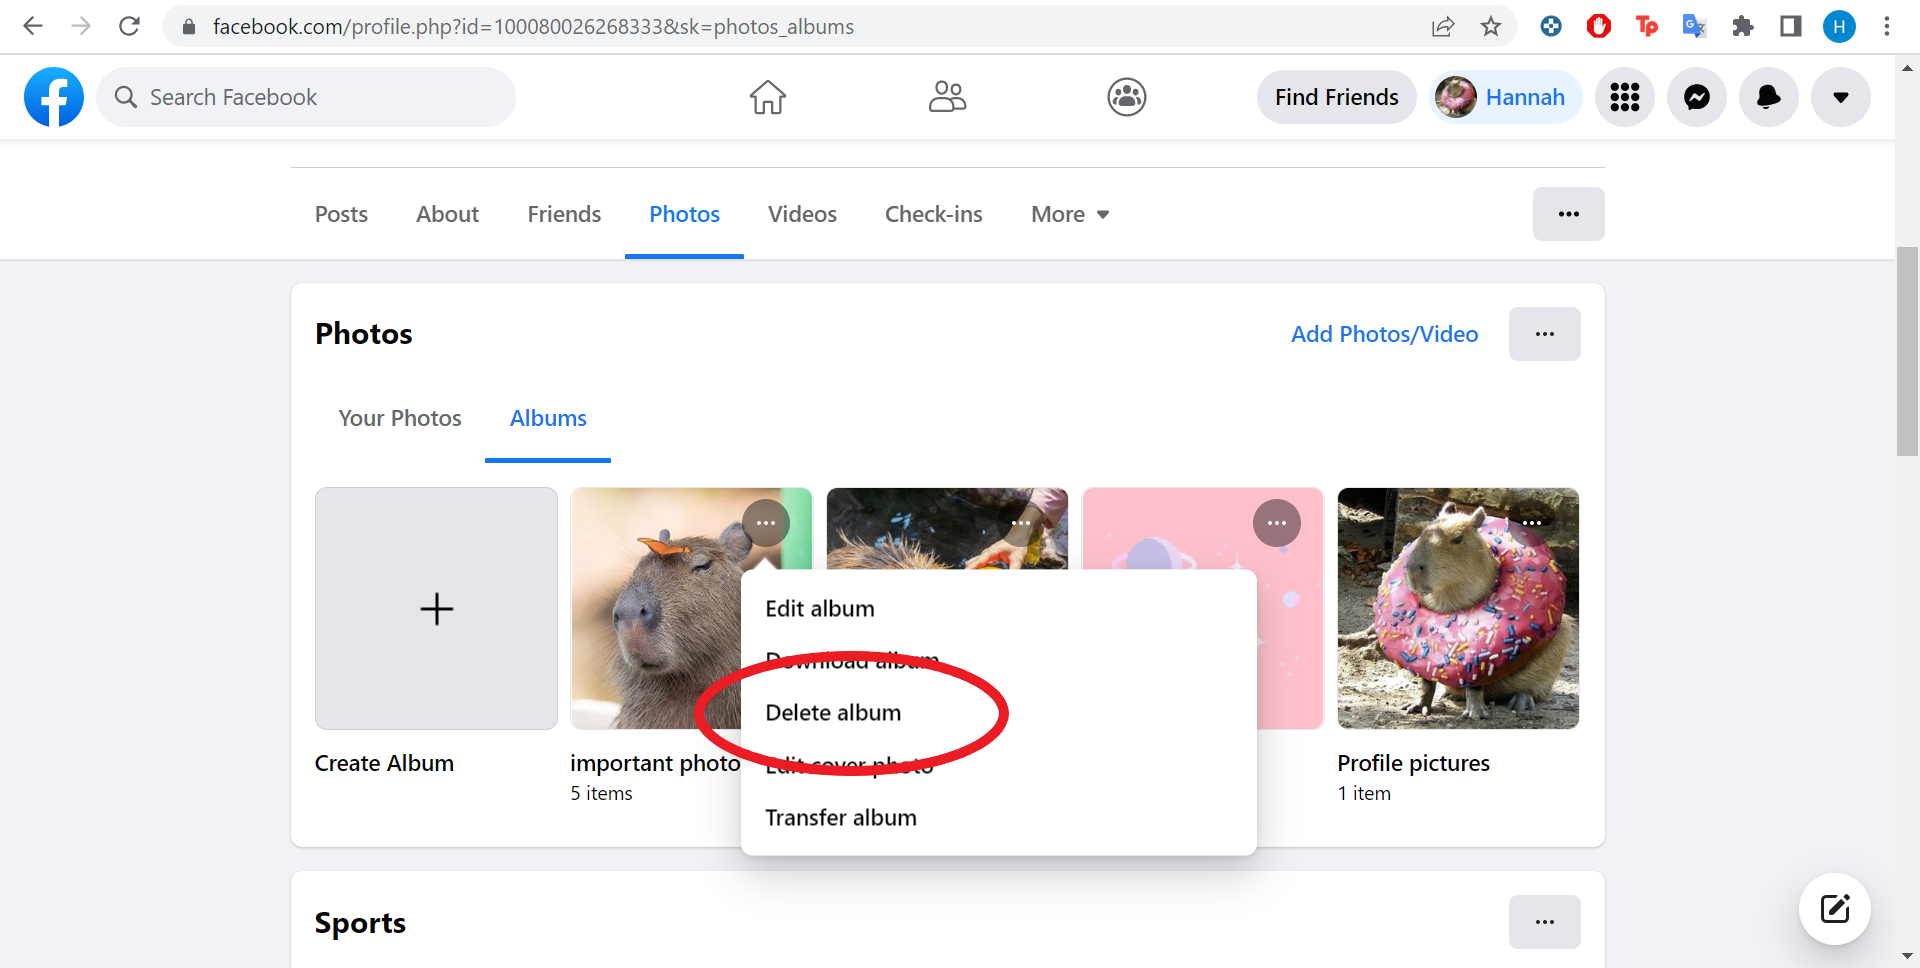Expand the More dropdown in profile tabs
Image resolution: width=1920 pixels, height=968 pixels.
tap(1070, 214)
